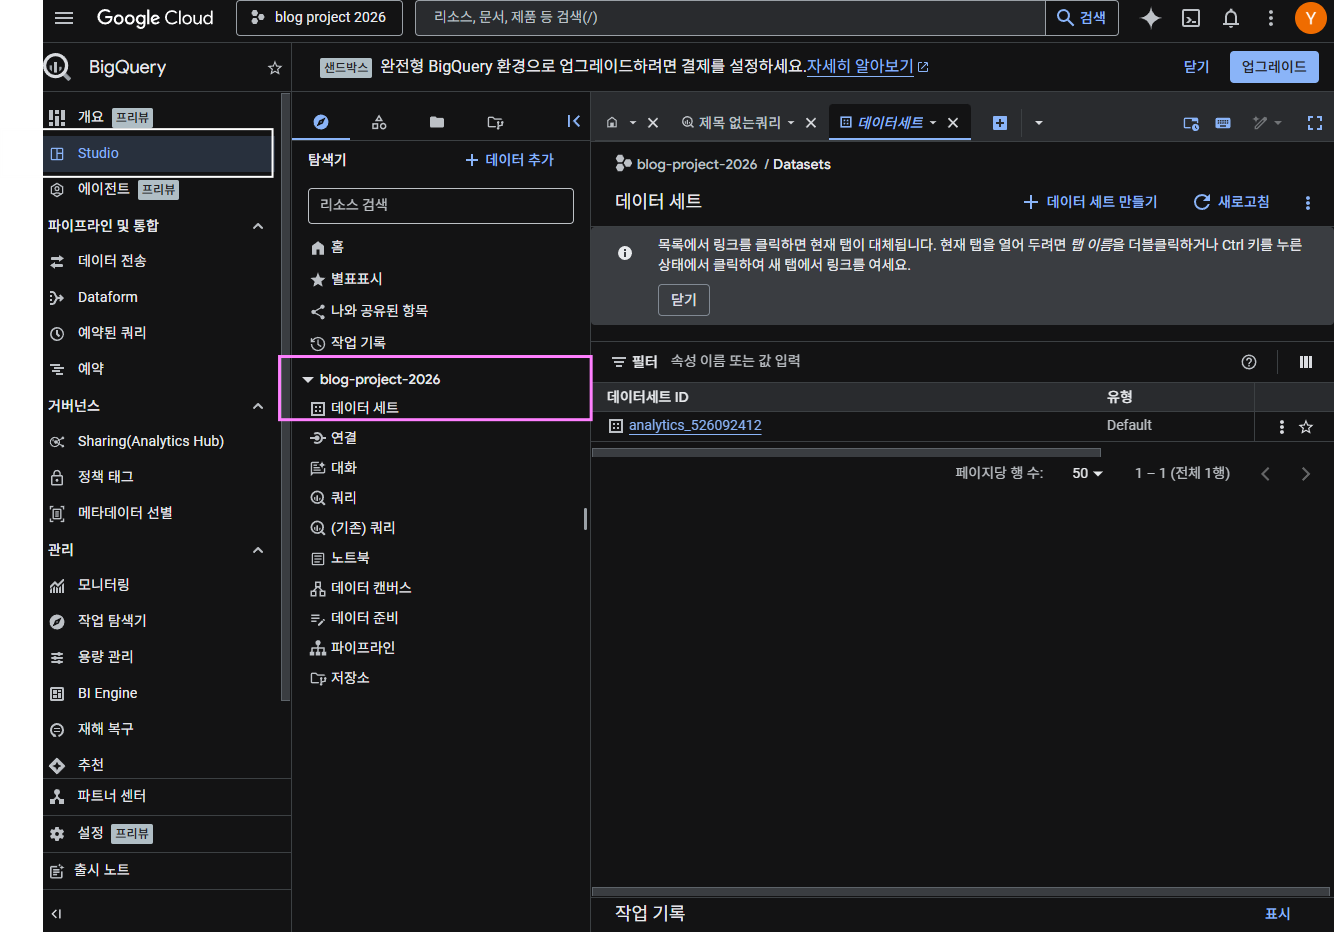Viewport: 1334px width, 932px height.
Task: Open the new-tab options dropdown arrow
Action: [1039, 123]
